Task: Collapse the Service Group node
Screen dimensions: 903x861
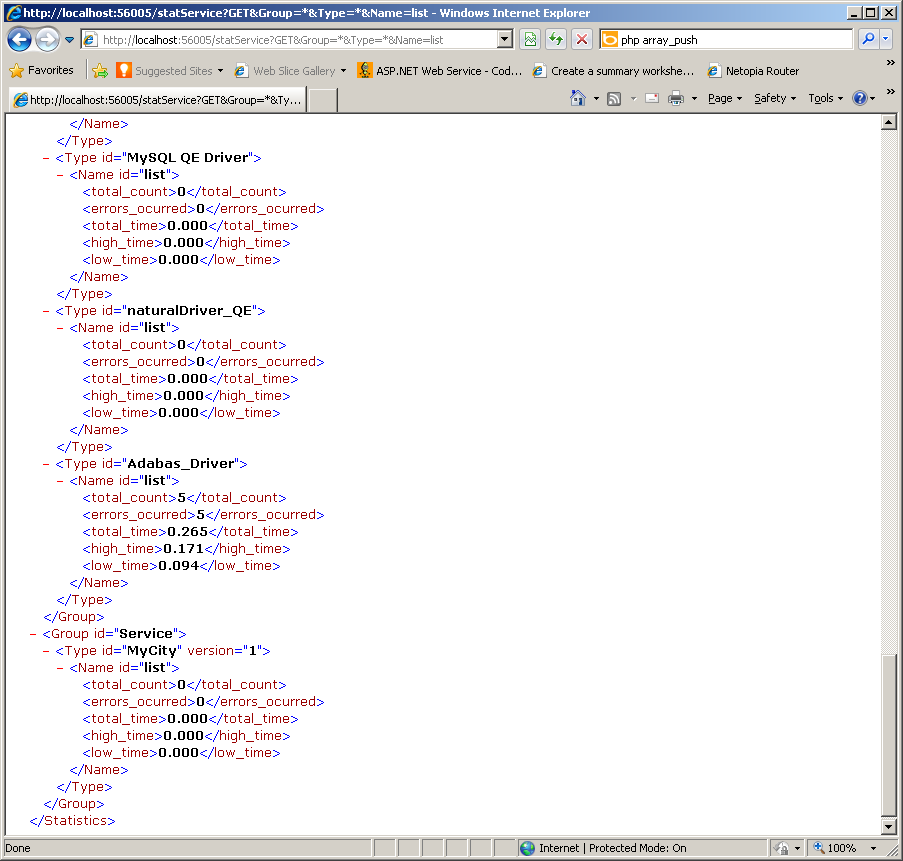Action: 33,634
